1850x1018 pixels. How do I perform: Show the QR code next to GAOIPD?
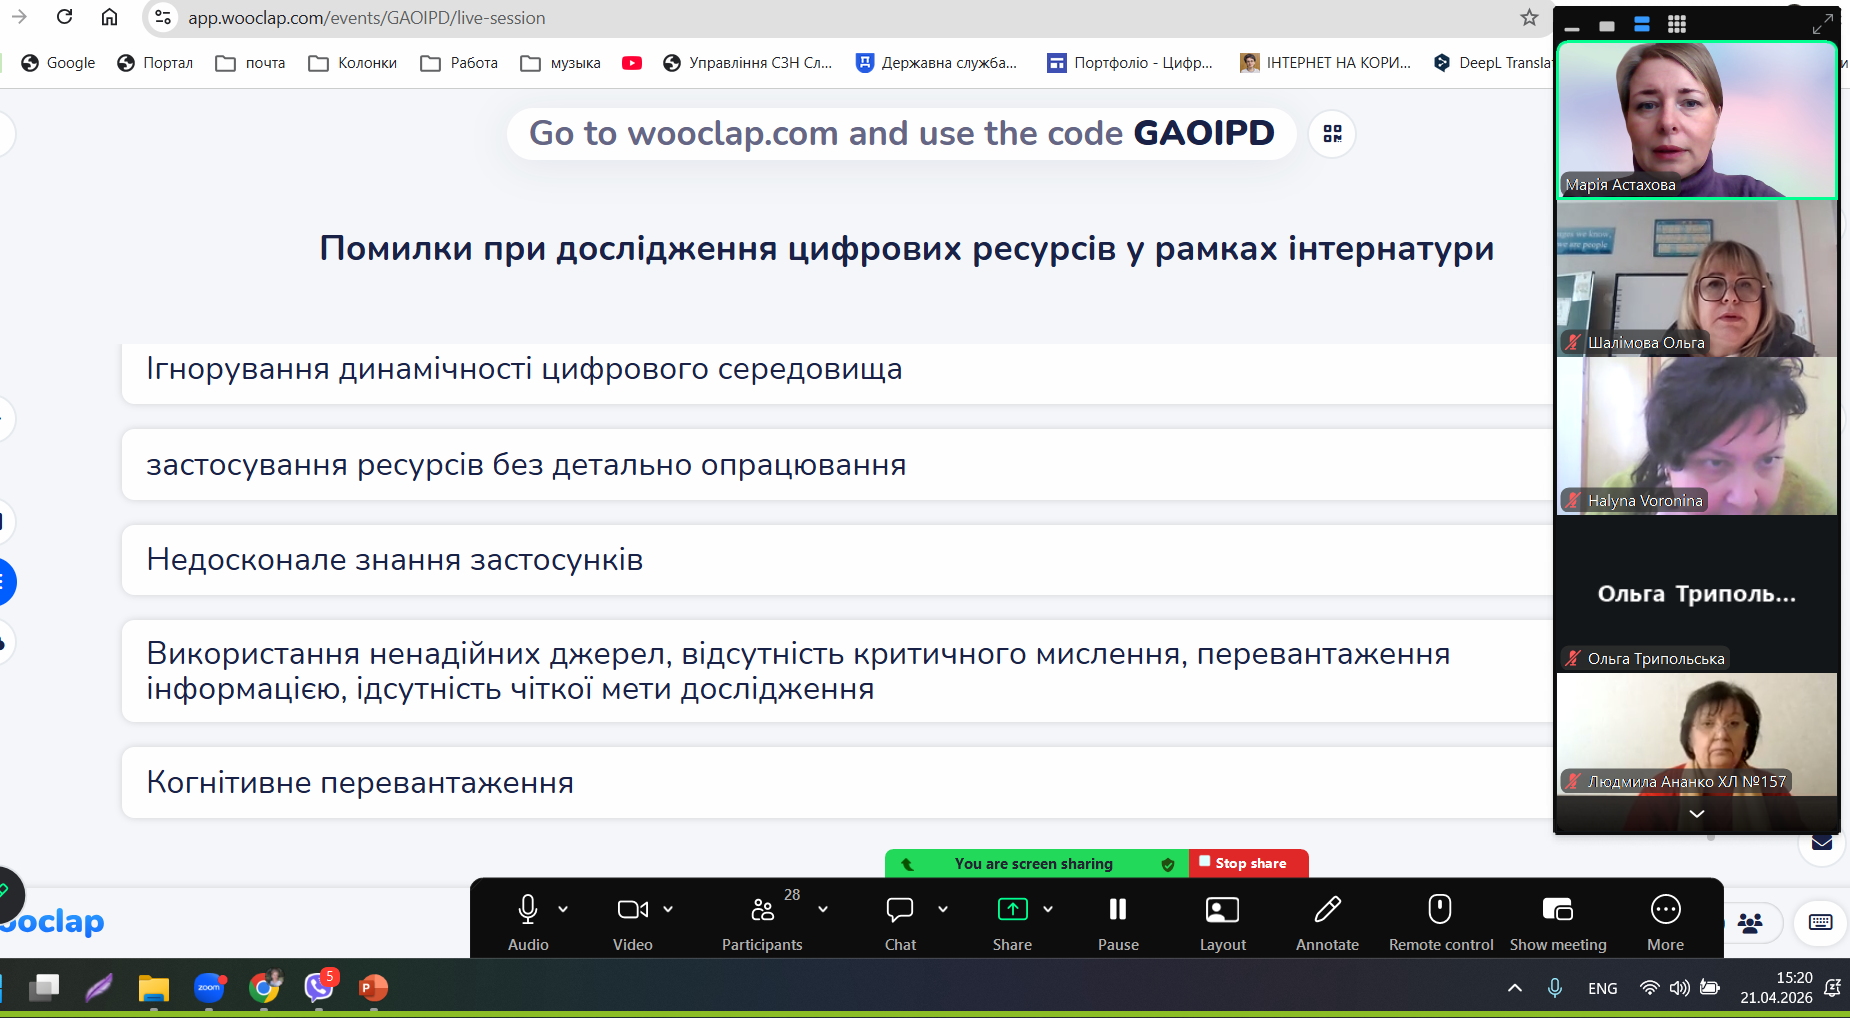pos(1332,134)
